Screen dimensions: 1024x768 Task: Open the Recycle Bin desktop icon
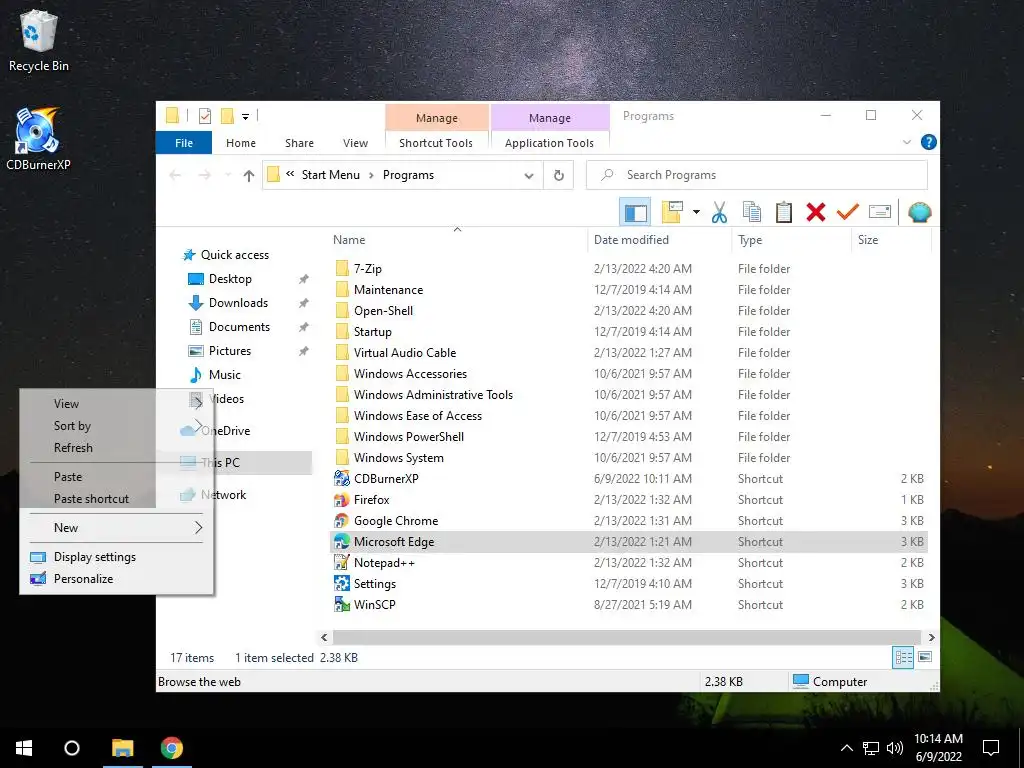(39, 40)
